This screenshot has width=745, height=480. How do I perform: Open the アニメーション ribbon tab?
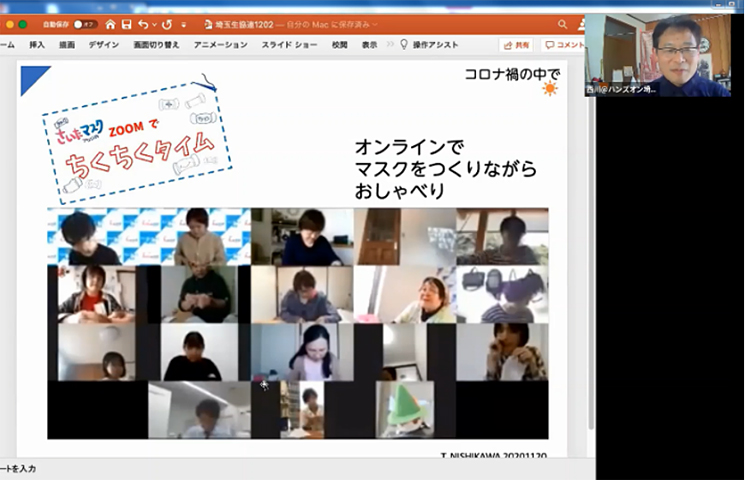220,45
